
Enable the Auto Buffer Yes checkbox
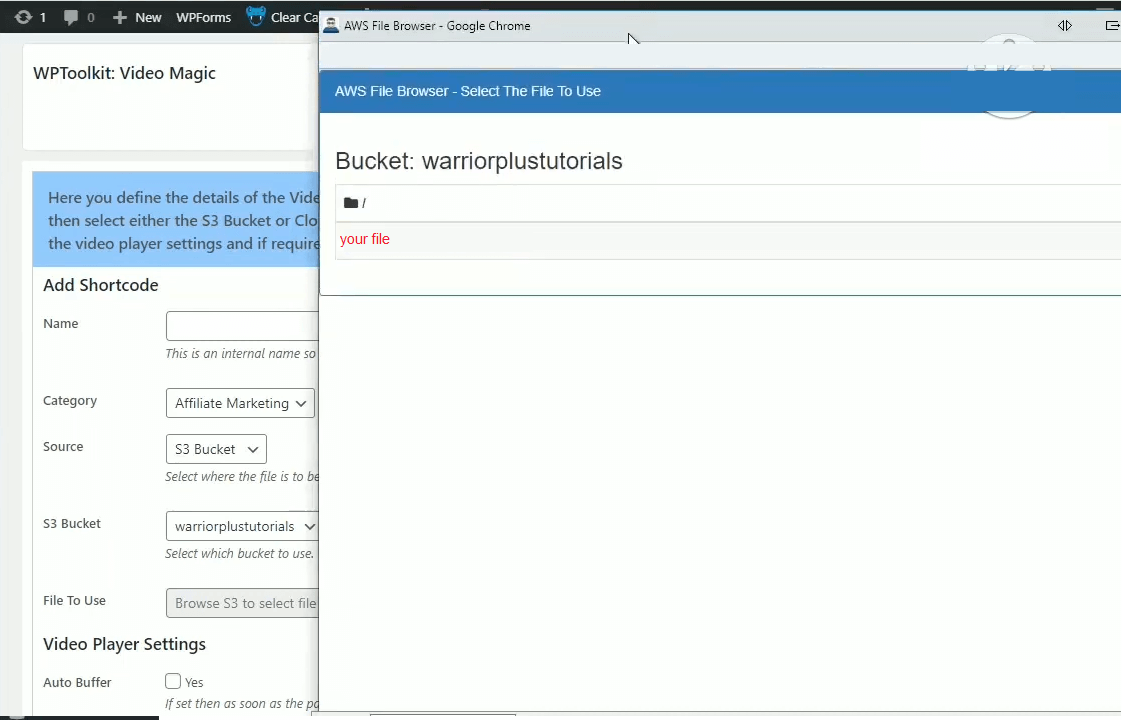pos(172,681)
